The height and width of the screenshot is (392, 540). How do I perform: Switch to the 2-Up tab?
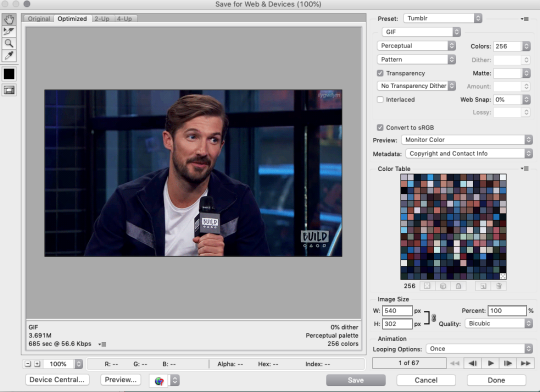pyautogui.click(x=102, y=19)
